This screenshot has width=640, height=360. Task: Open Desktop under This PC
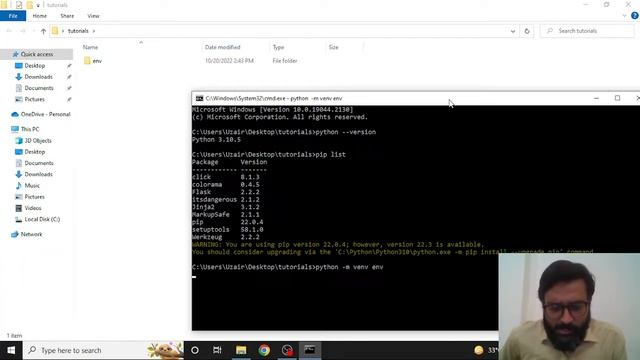35,152
